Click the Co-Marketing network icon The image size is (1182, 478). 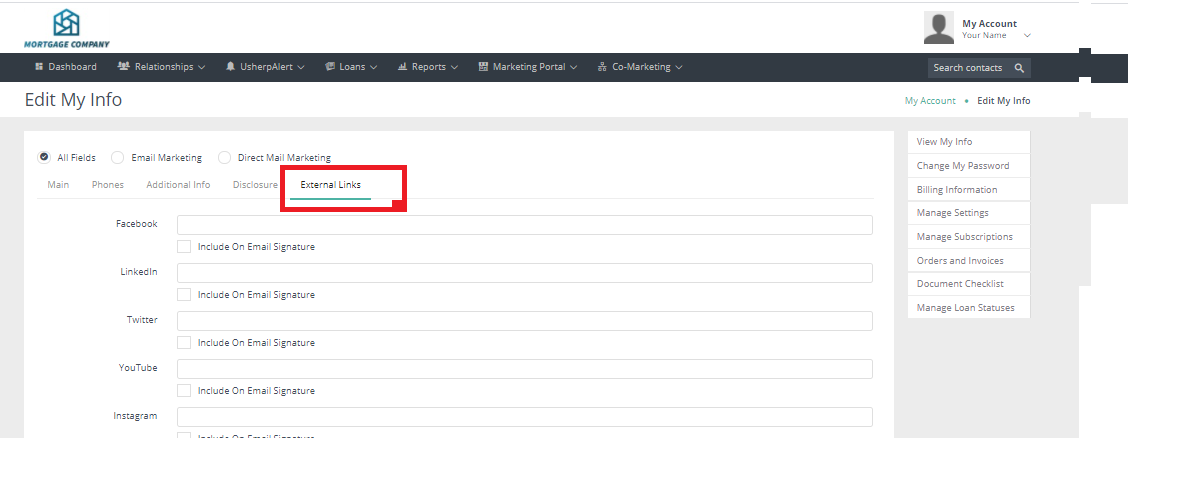click(602, 67)
